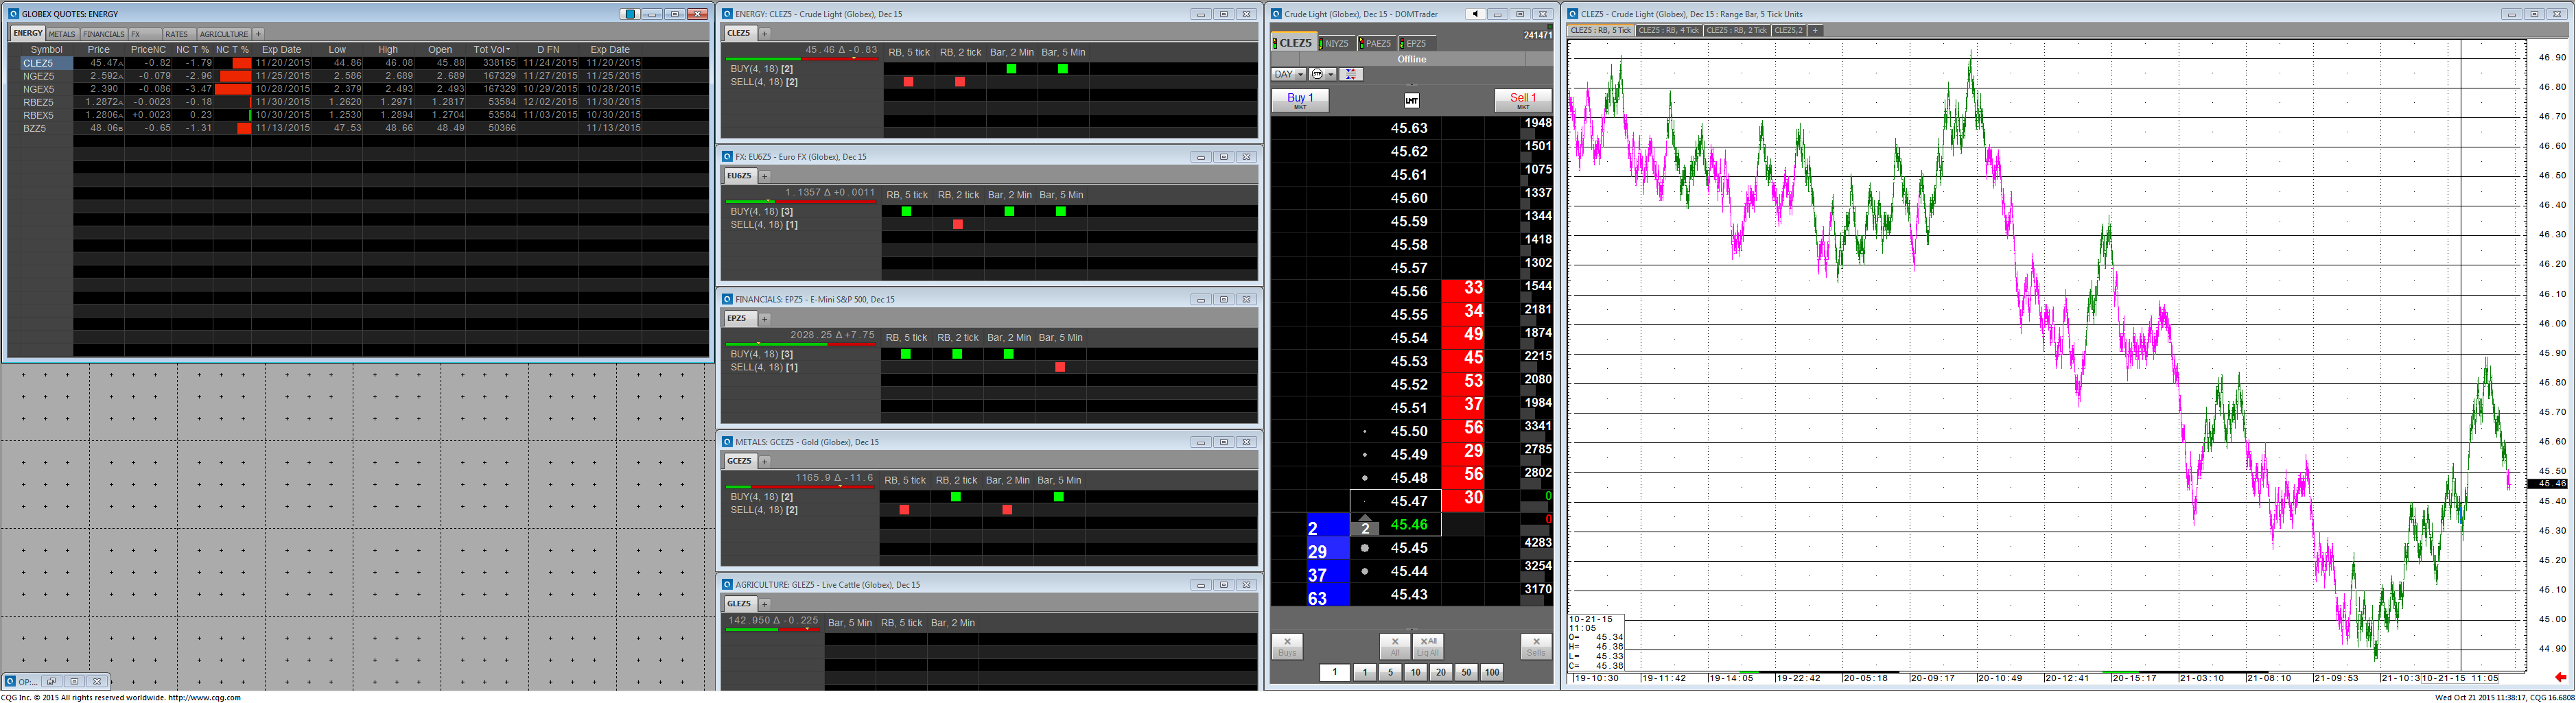The height and width of the screenshot is (703, 2576).
Task: Click the red arrow at chart bottom right
Action: pyautogui.click(x=2560, y=677)
